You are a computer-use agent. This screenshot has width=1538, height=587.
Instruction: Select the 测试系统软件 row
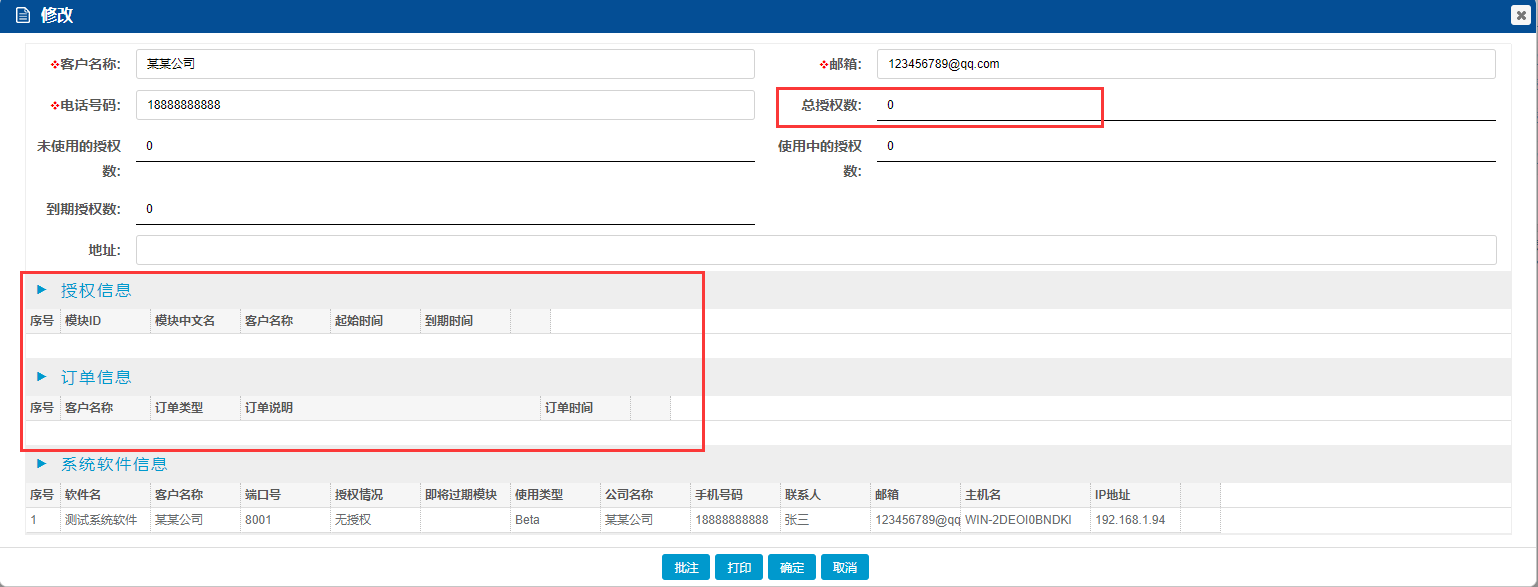point(100,520)
